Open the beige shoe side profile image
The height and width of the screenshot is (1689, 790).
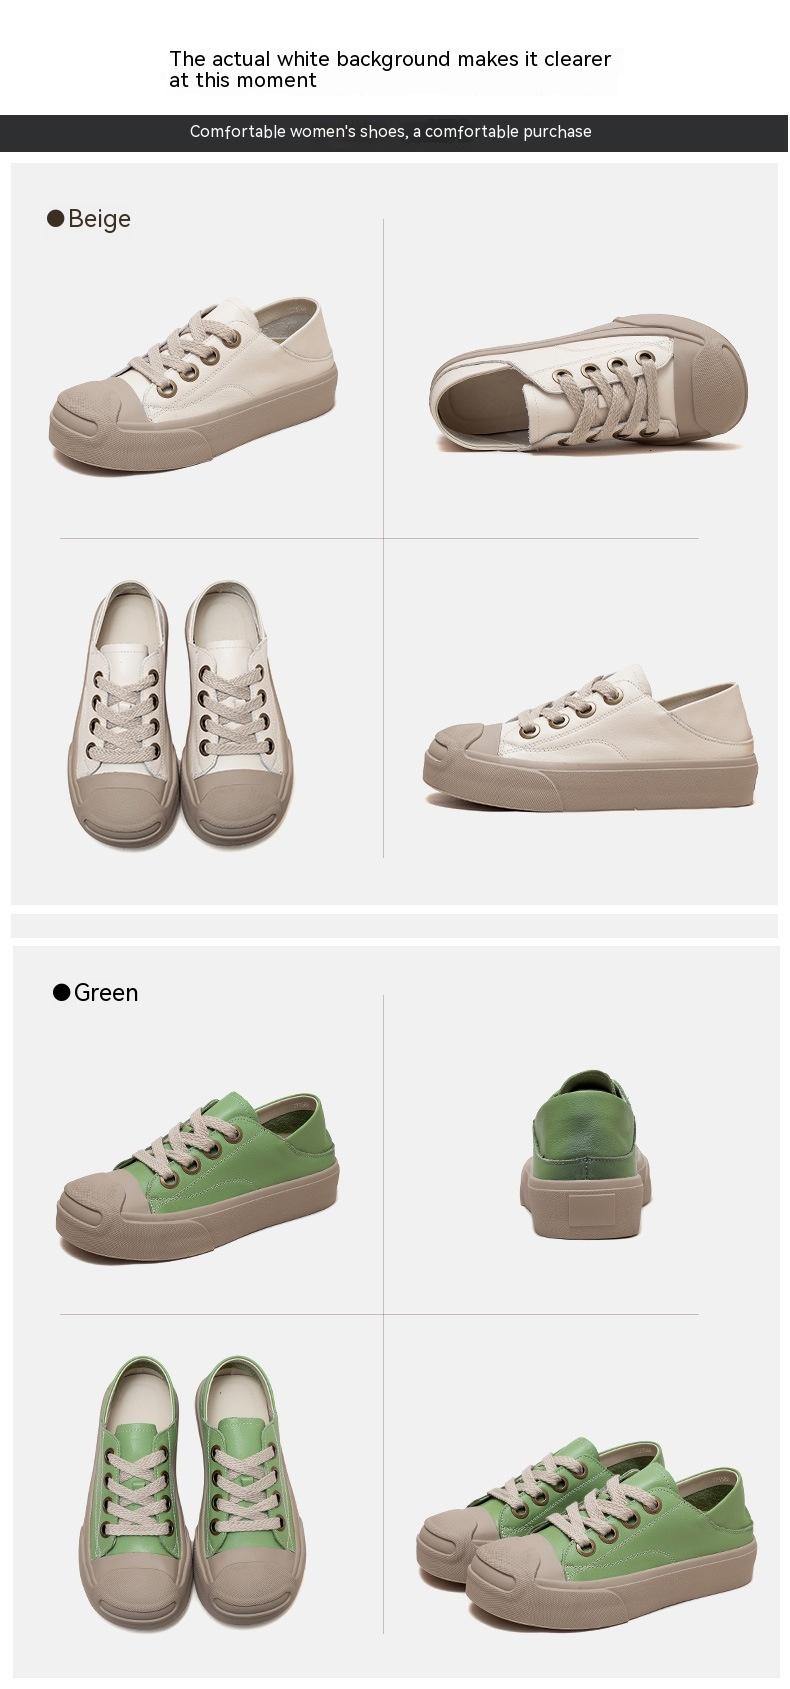[x=590, y=738]
